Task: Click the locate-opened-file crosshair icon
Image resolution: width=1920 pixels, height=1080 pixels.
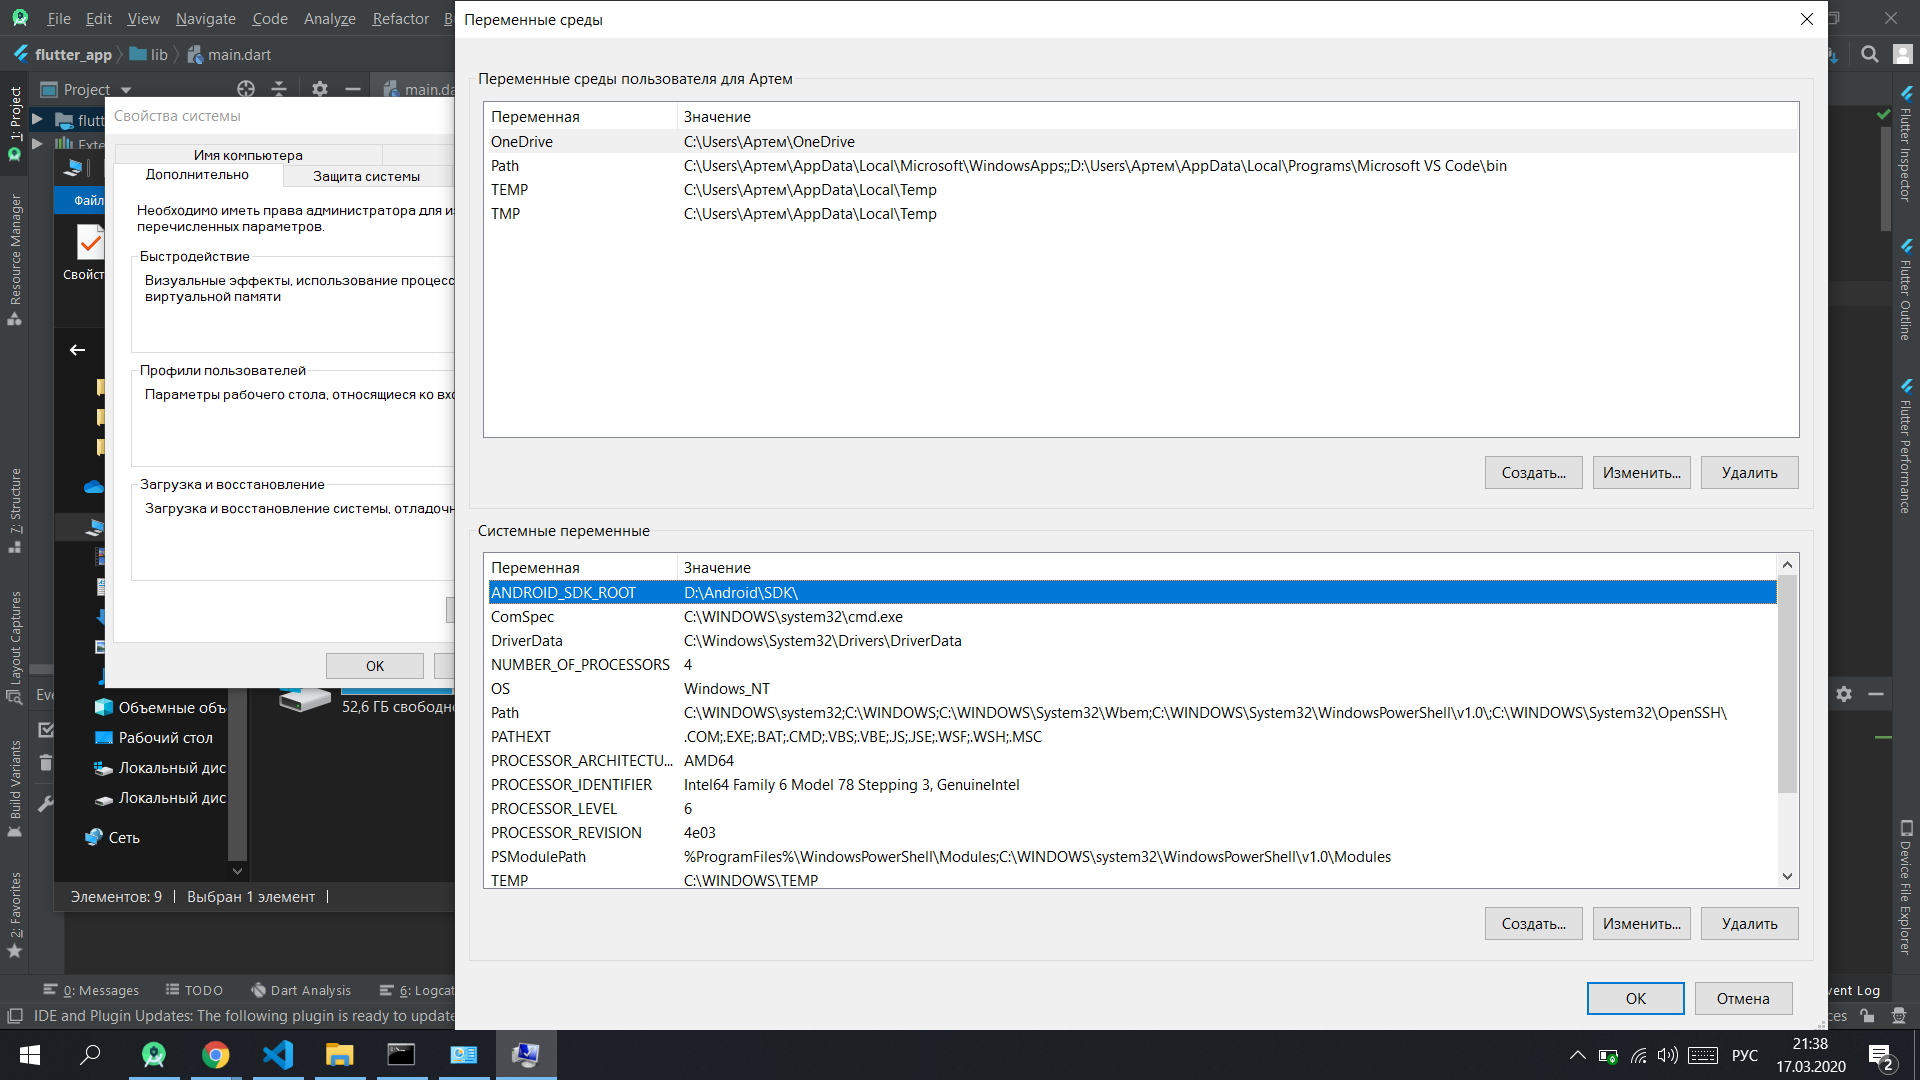Action: [246, 89]
